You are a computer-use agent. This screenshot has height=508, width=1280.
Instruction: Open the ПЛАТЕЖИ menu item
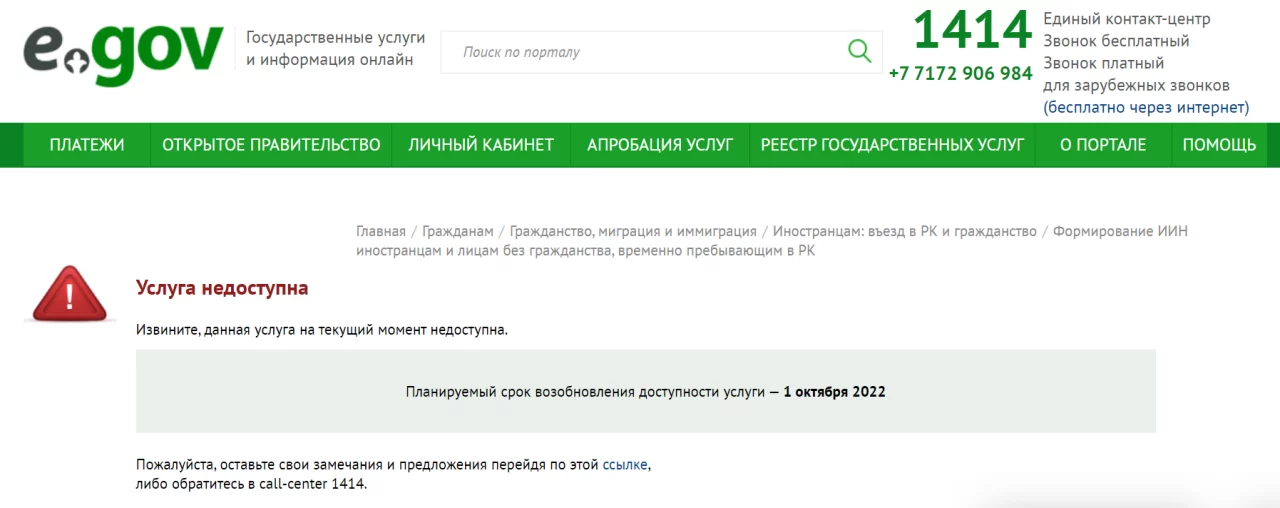87,145
